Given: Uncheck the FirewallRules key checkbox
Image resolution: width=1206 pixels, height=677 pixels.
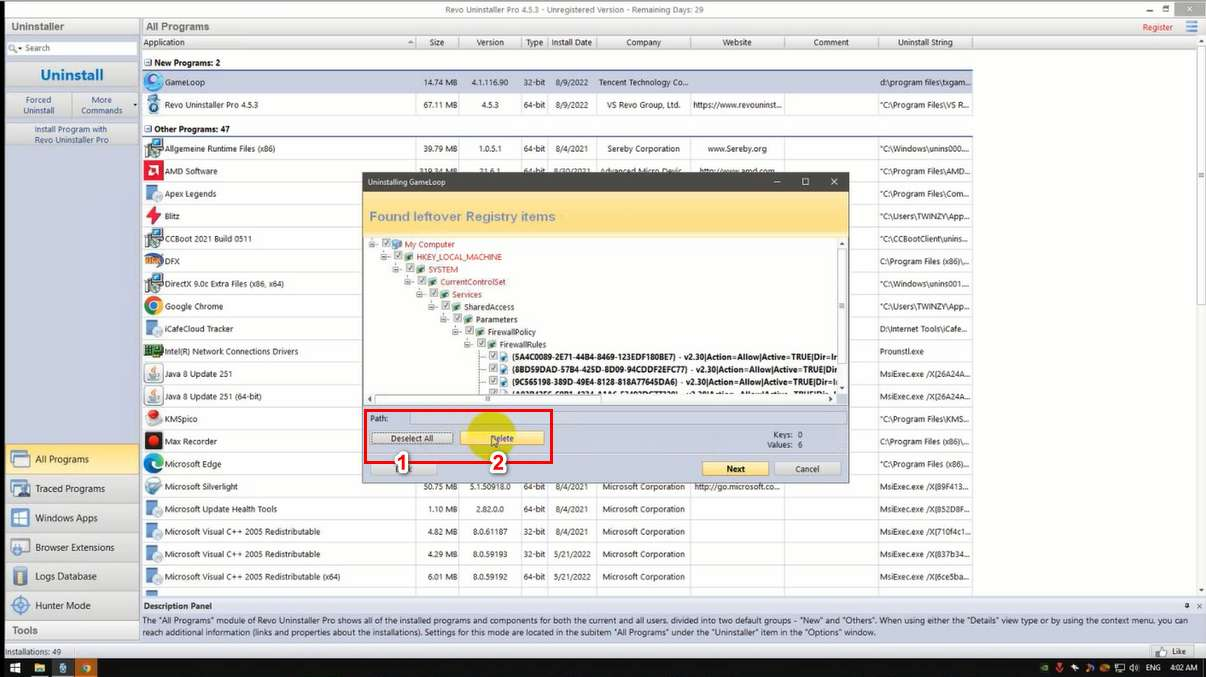Looking at the screenshot, I should [482, 344].
